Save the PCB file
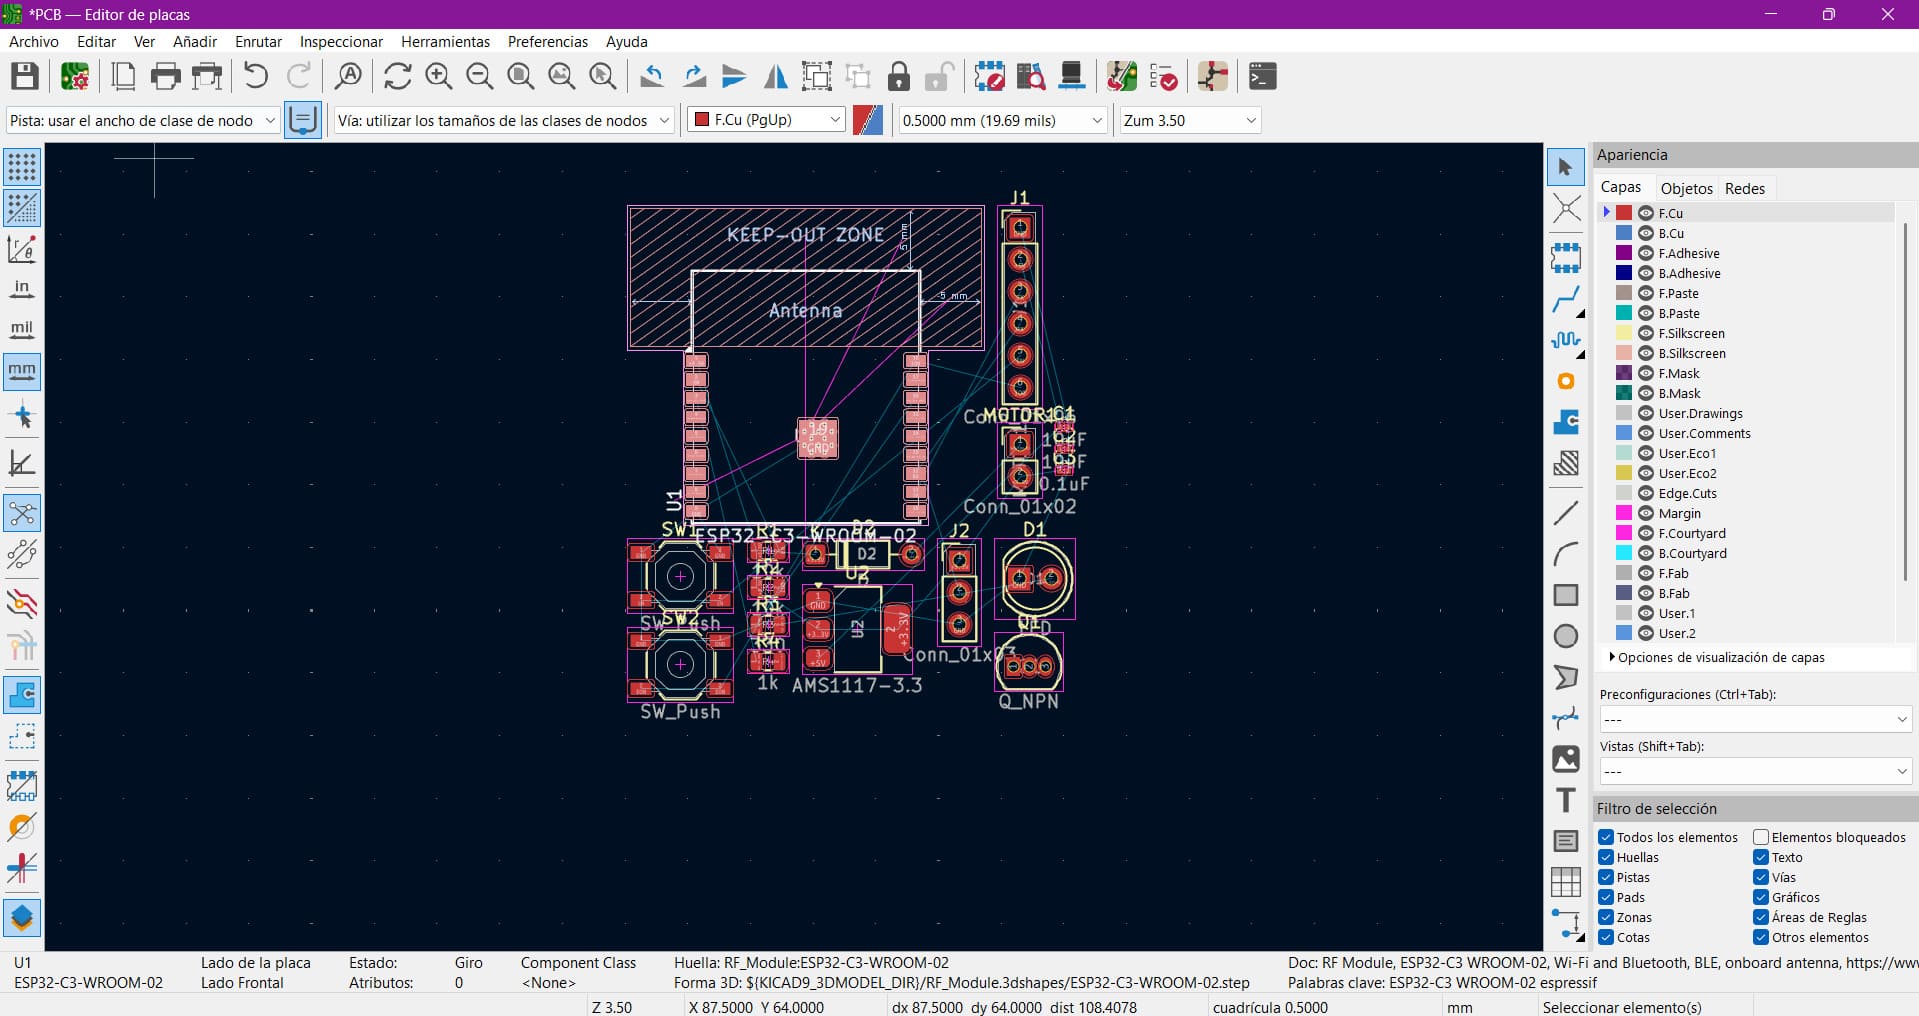Screen dimensions: 1919x1016 coord(24,76)
